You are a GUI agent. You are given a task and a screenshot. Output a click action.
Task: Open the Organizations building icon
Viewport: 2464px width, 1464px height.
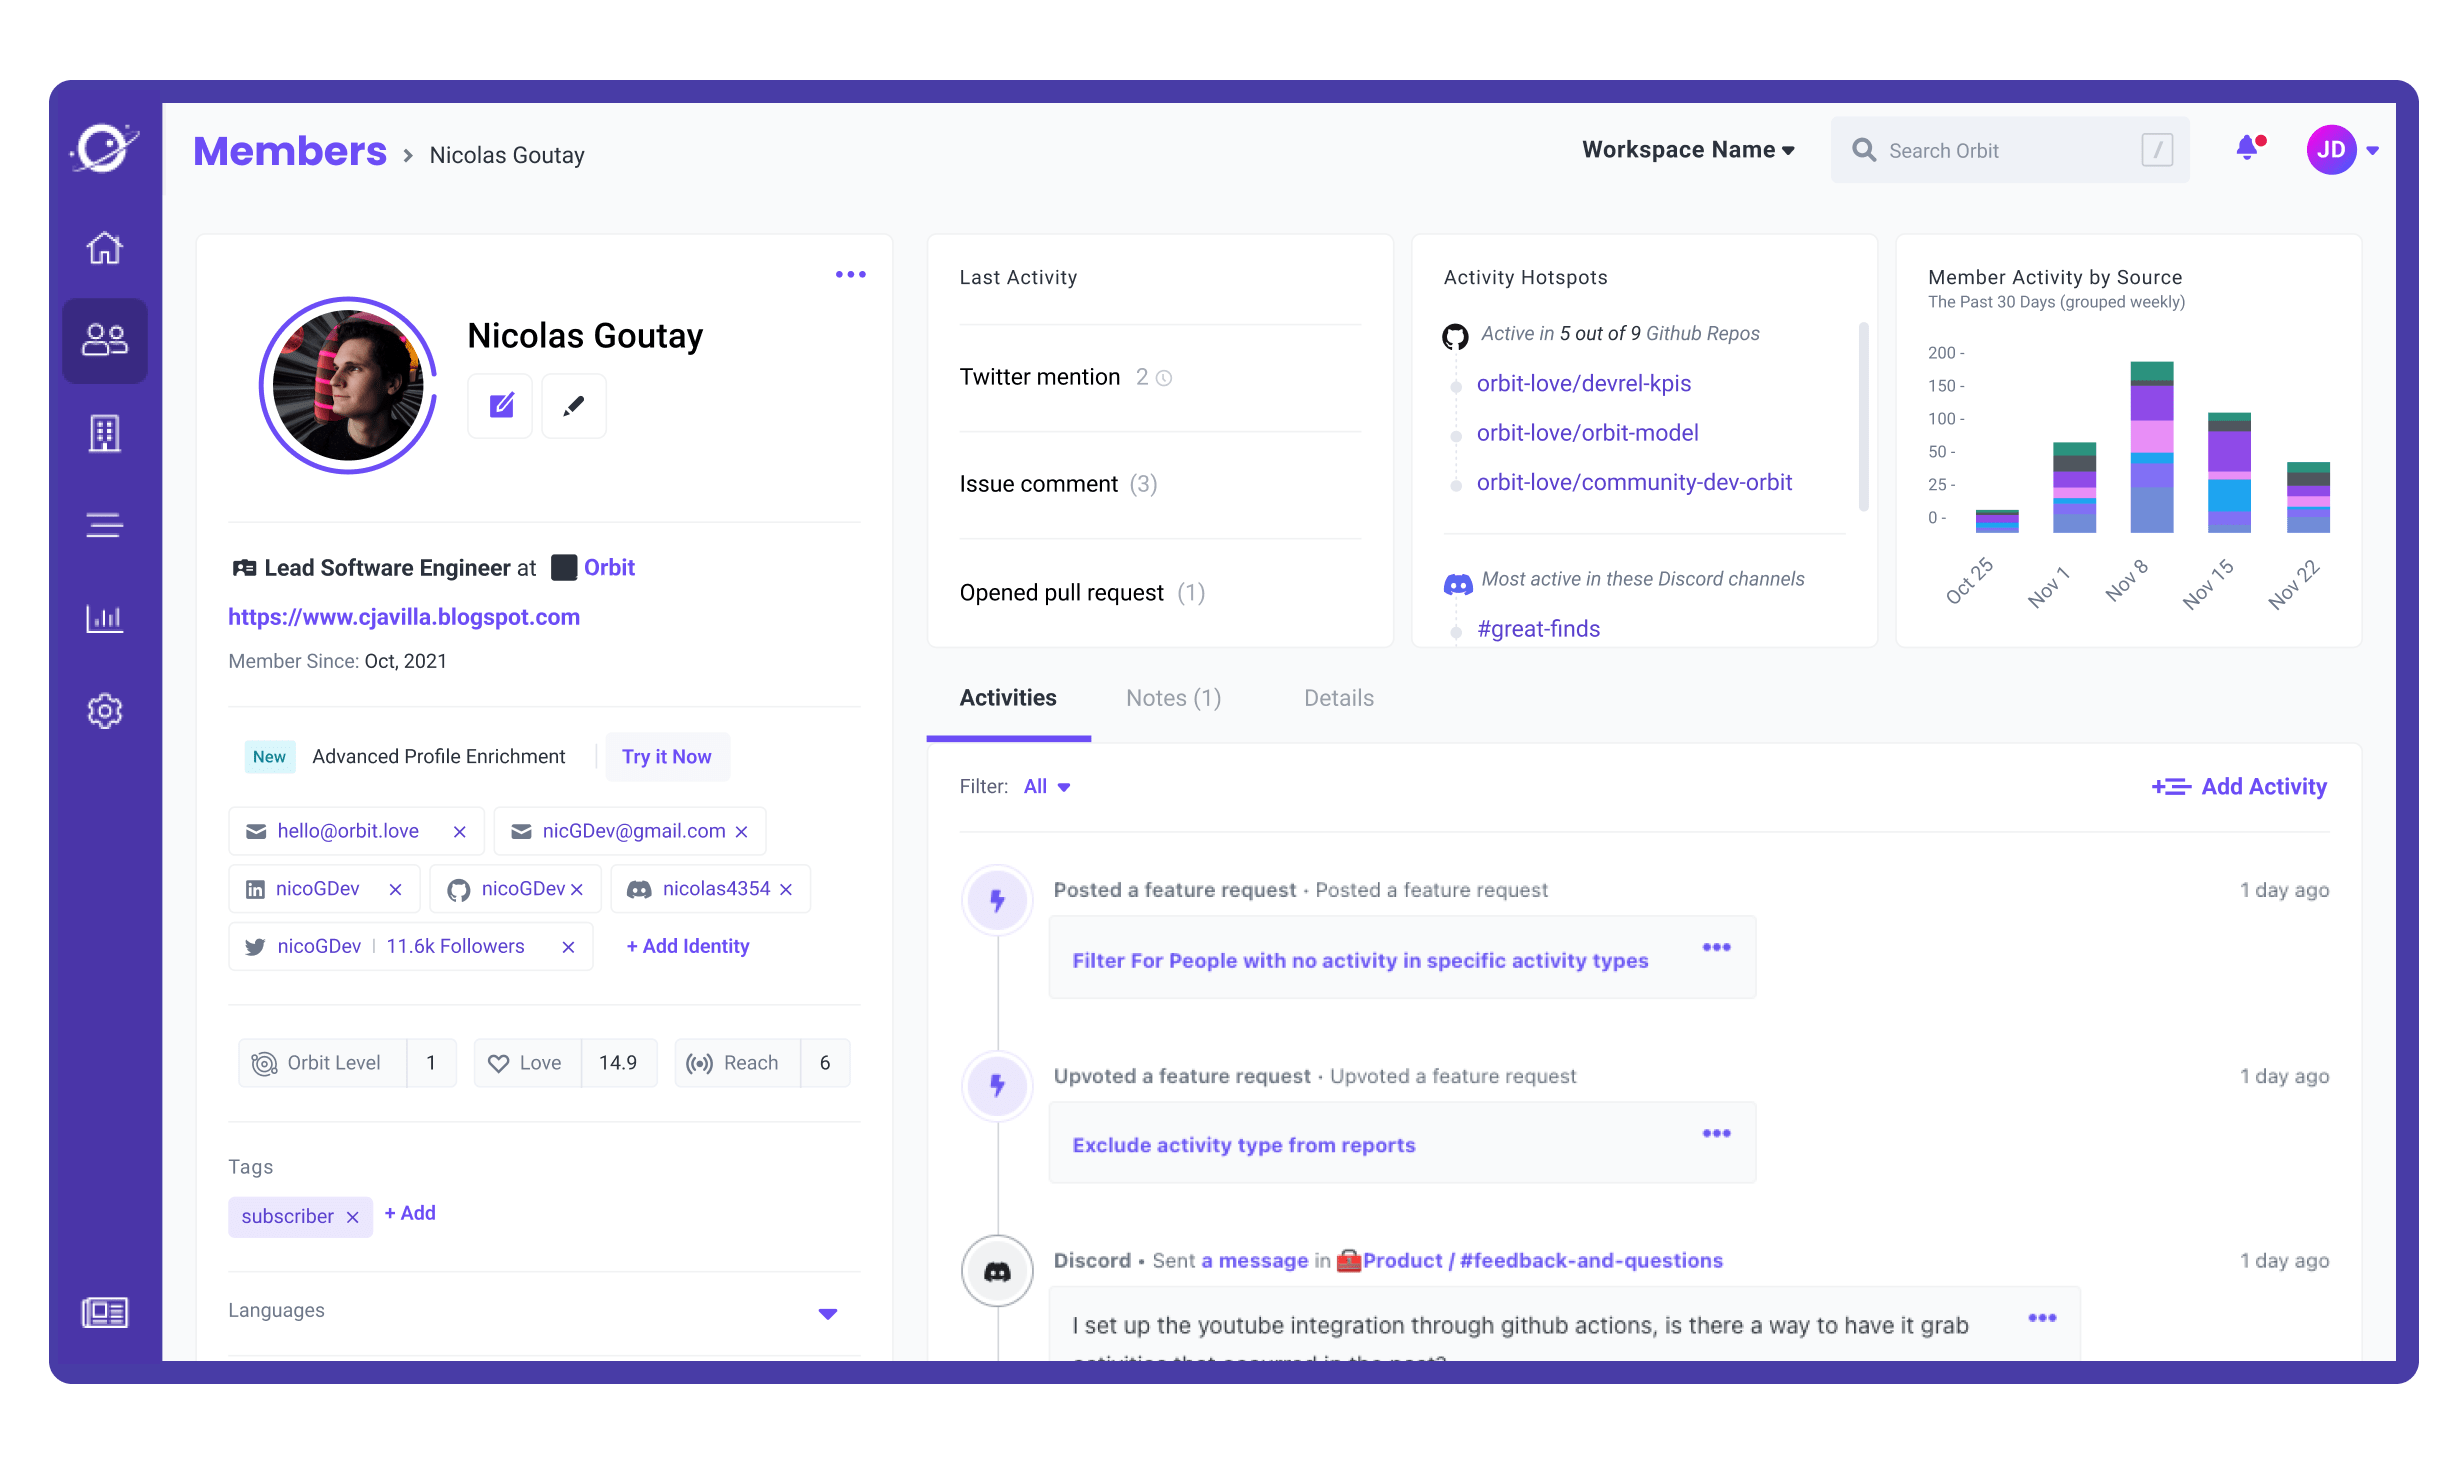(104, 433)
